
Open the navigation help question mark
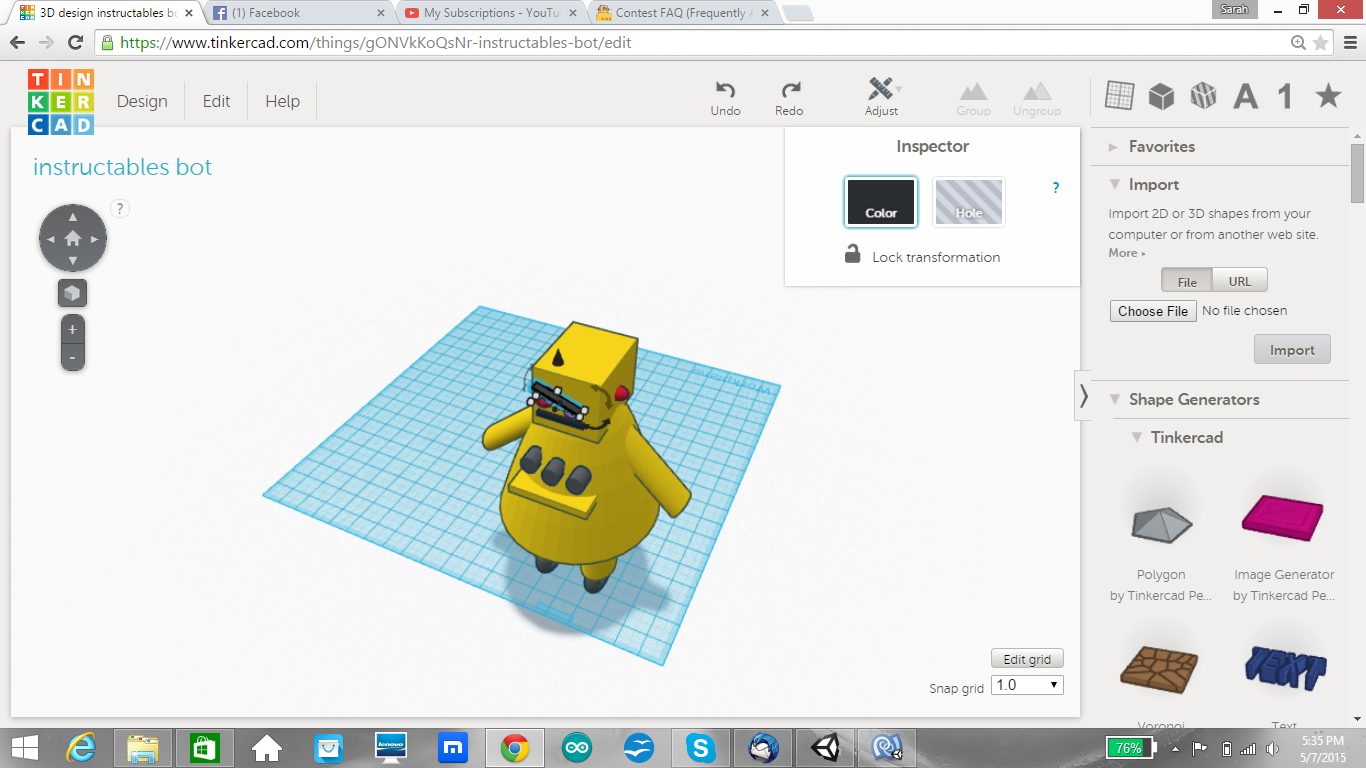pos(120,208)
